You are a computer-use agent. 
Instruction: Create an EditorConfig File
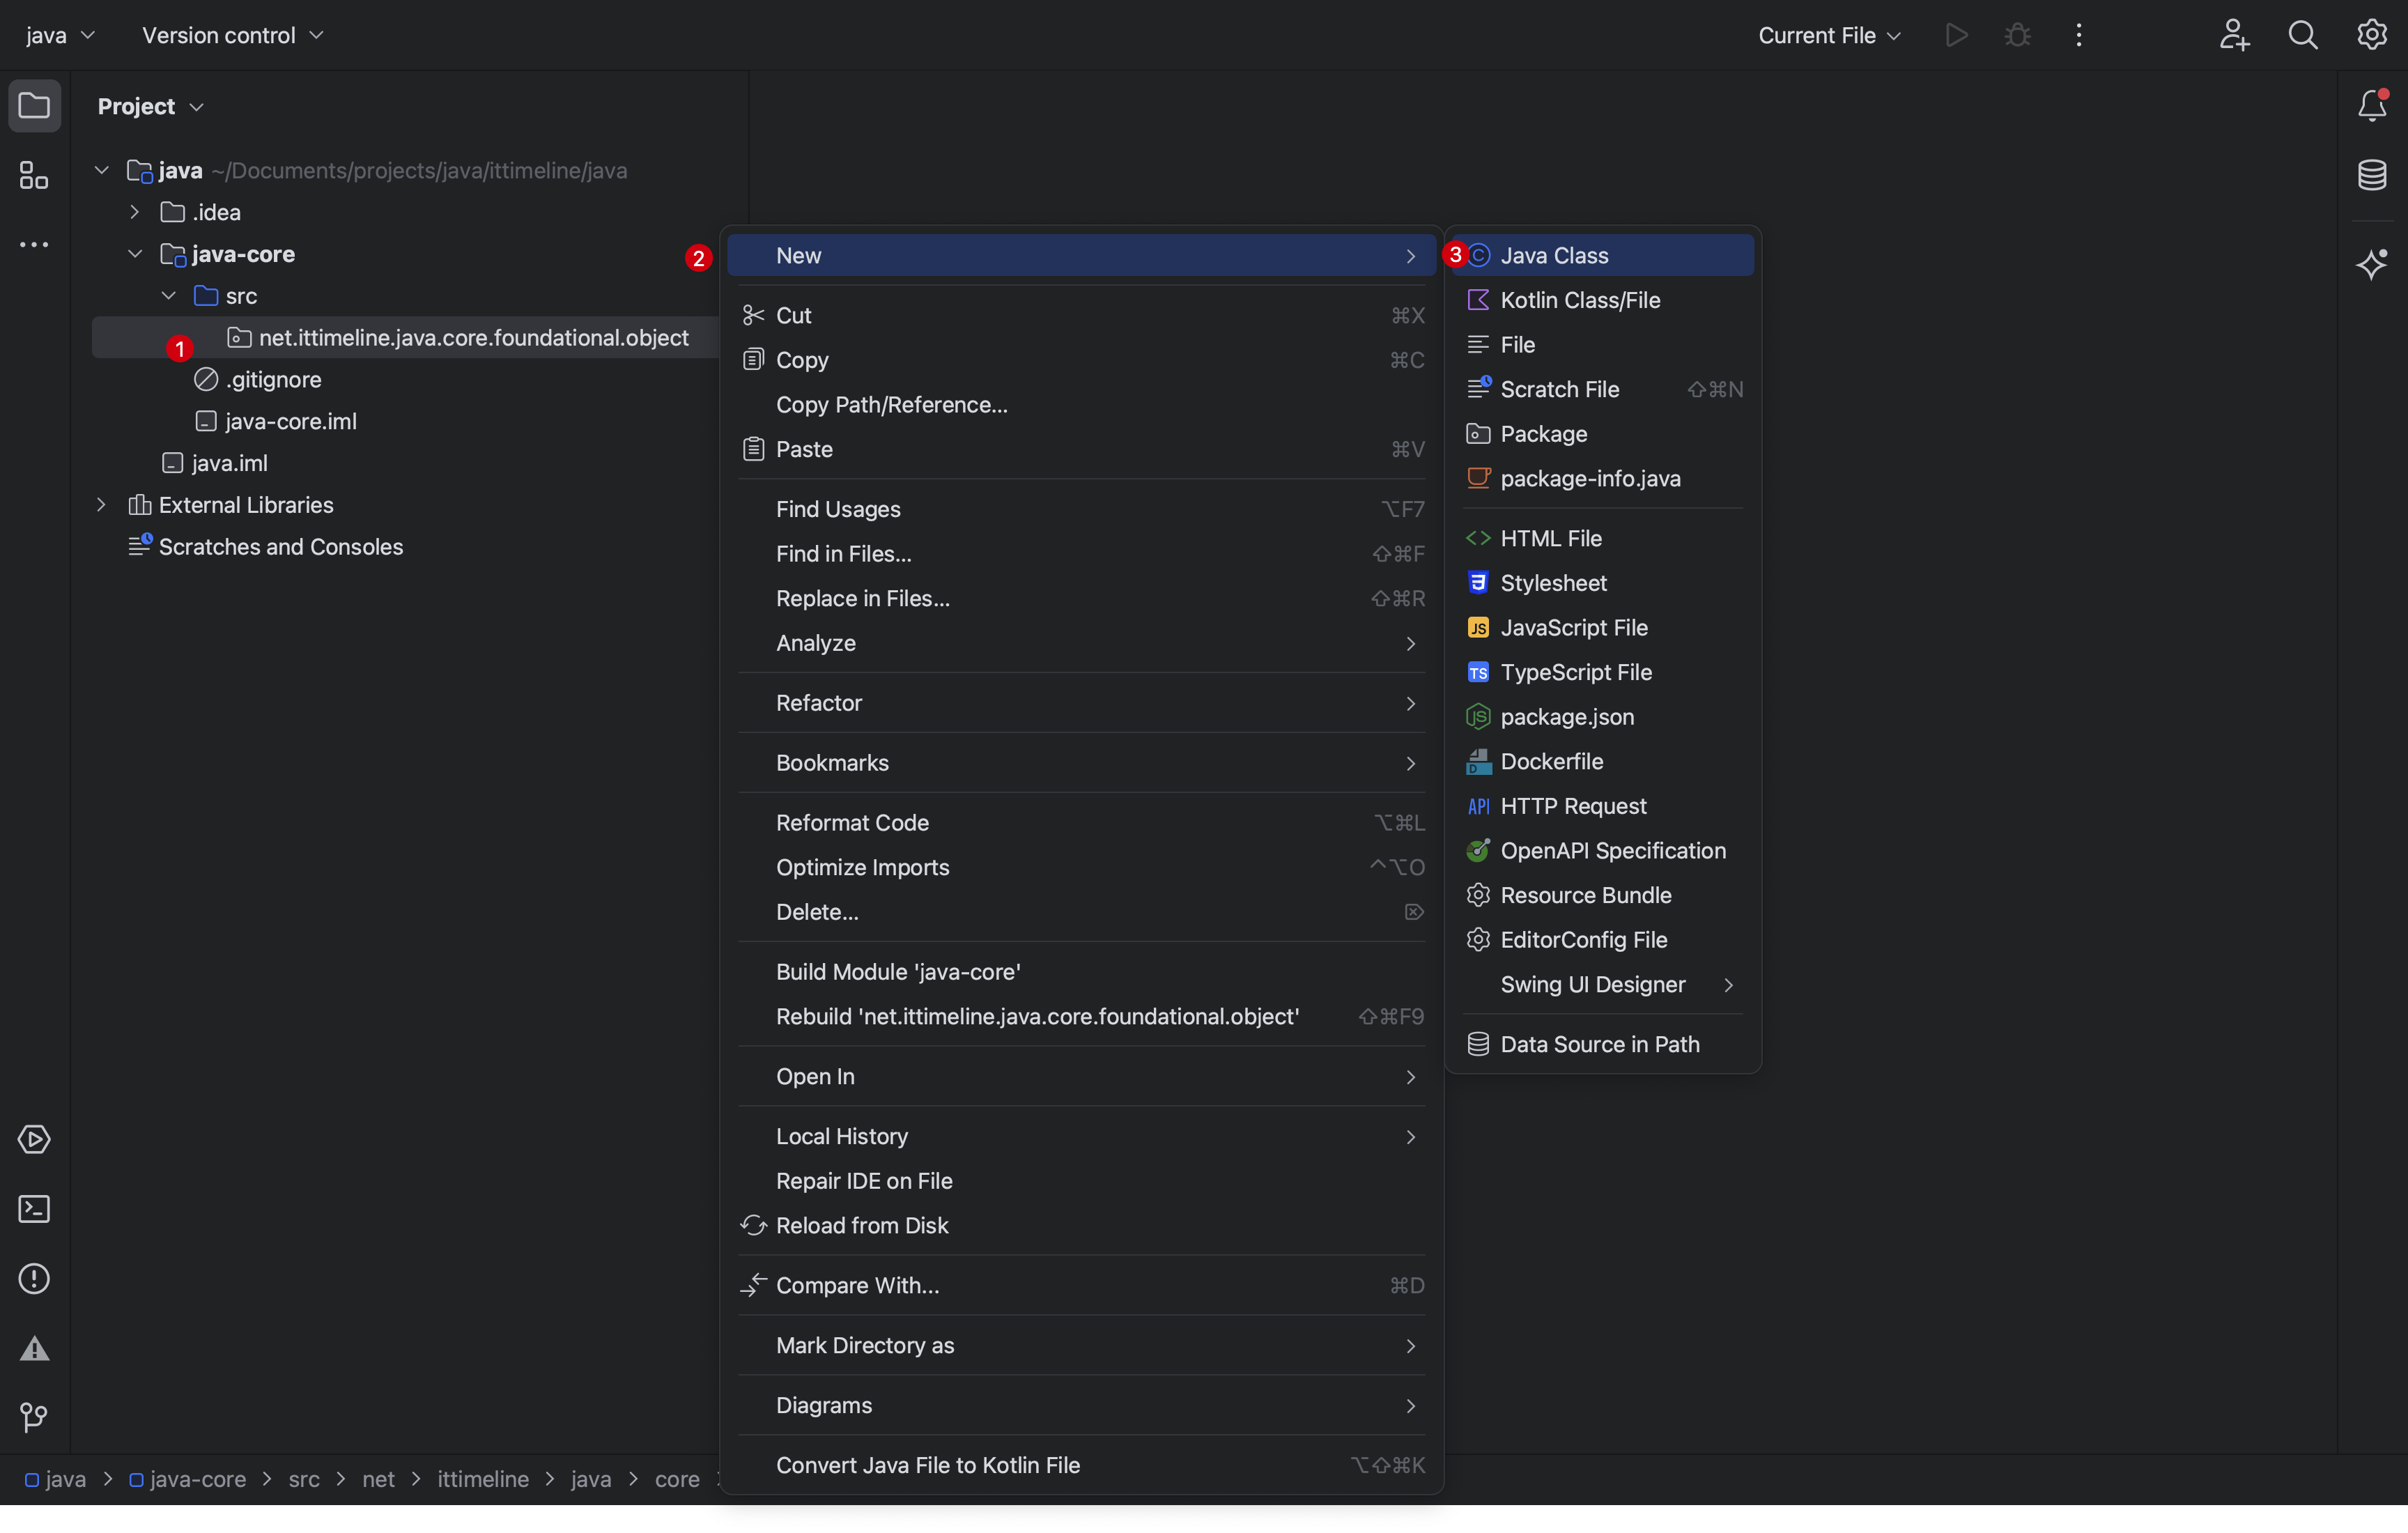tap(1603, 940)
